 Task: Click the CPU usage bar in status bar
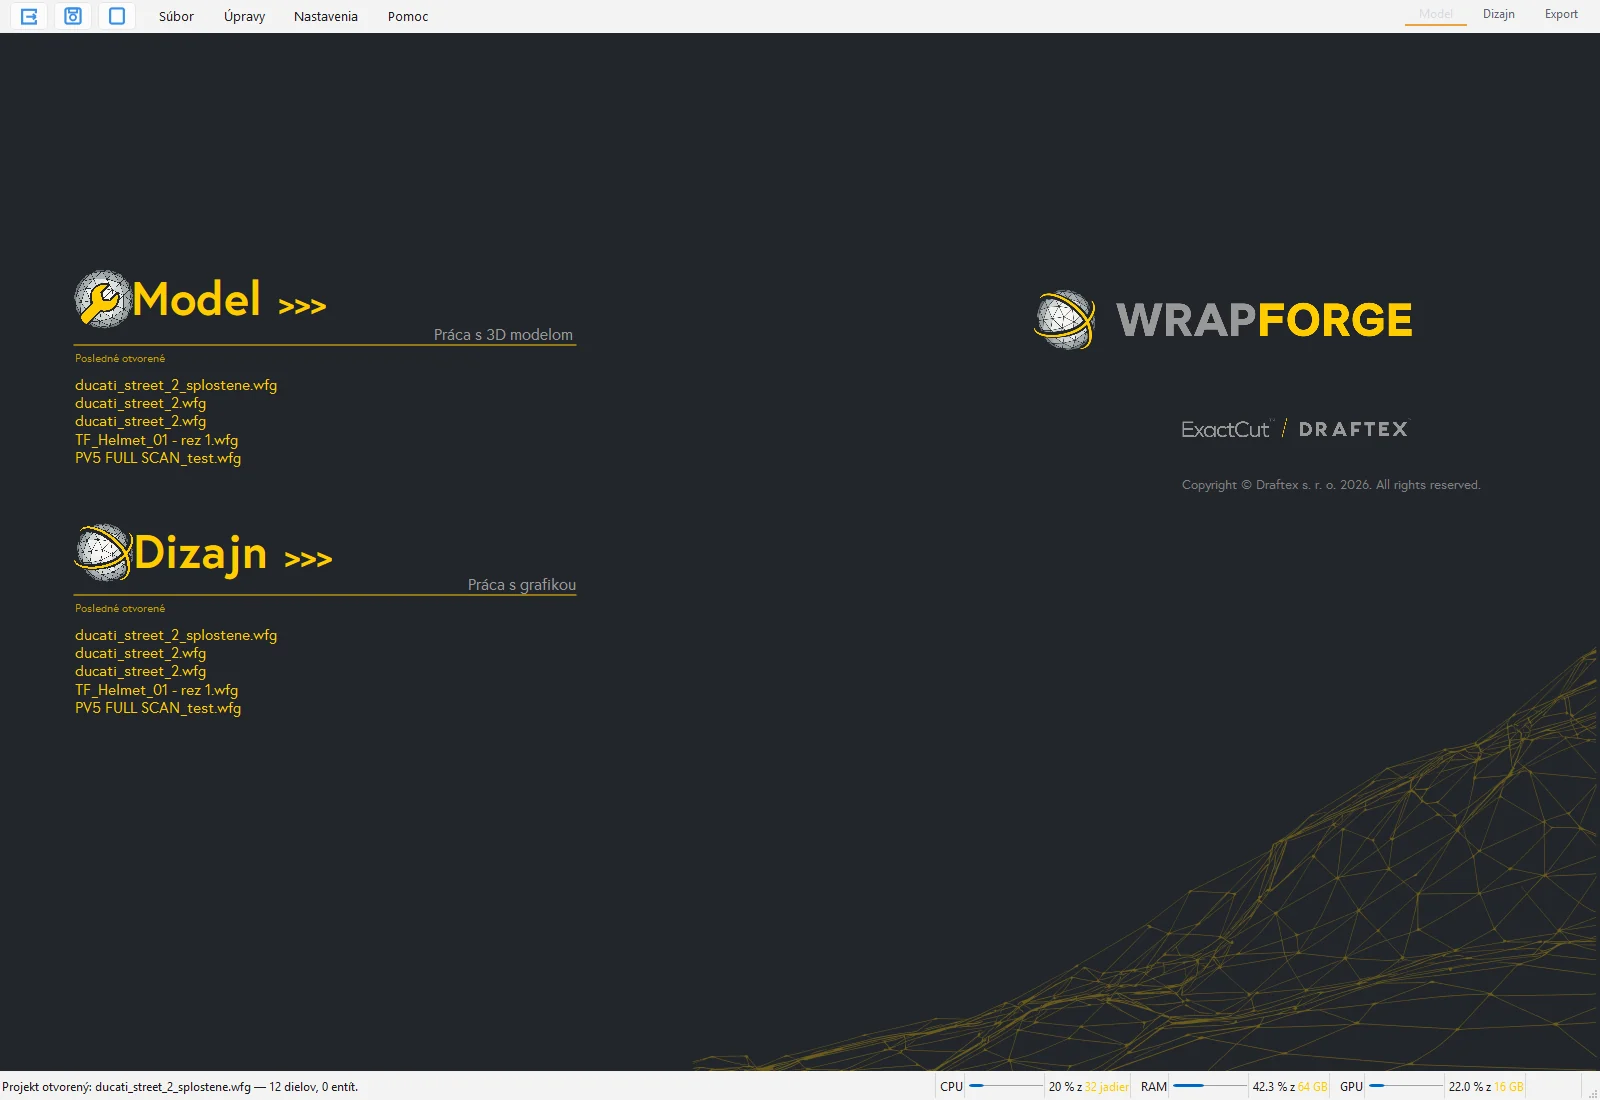click(1006, 1086)
